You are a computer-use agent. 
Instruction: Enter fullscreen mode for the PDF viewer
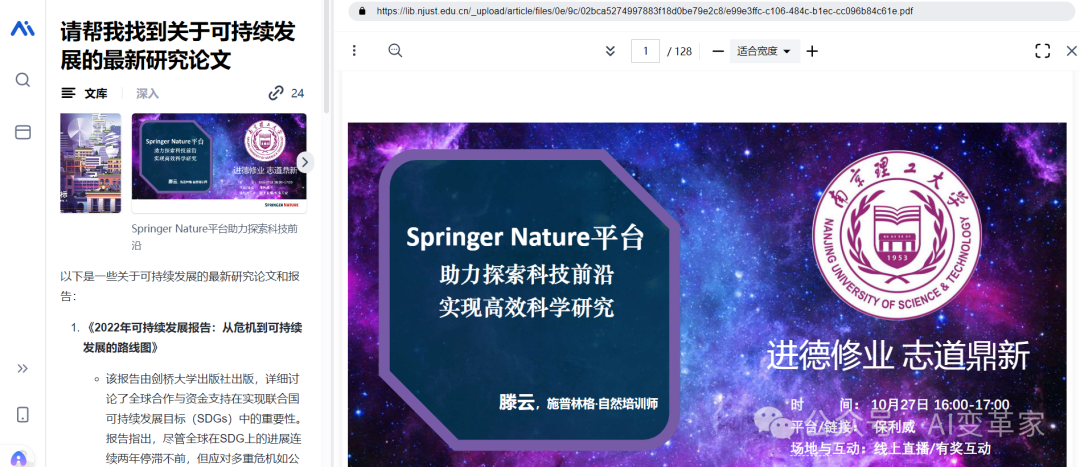pyautogui.click(x=1042, y=51)
